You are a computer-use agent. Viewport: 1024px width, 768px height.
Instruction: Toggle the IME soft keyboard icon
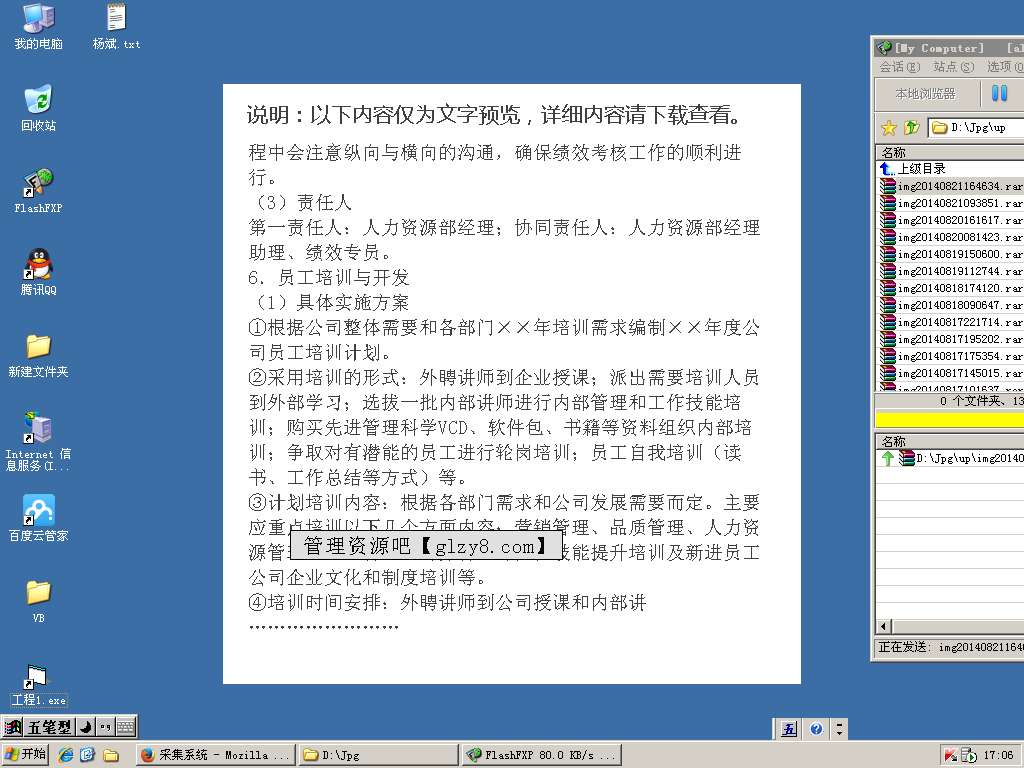tap(125, 726)
